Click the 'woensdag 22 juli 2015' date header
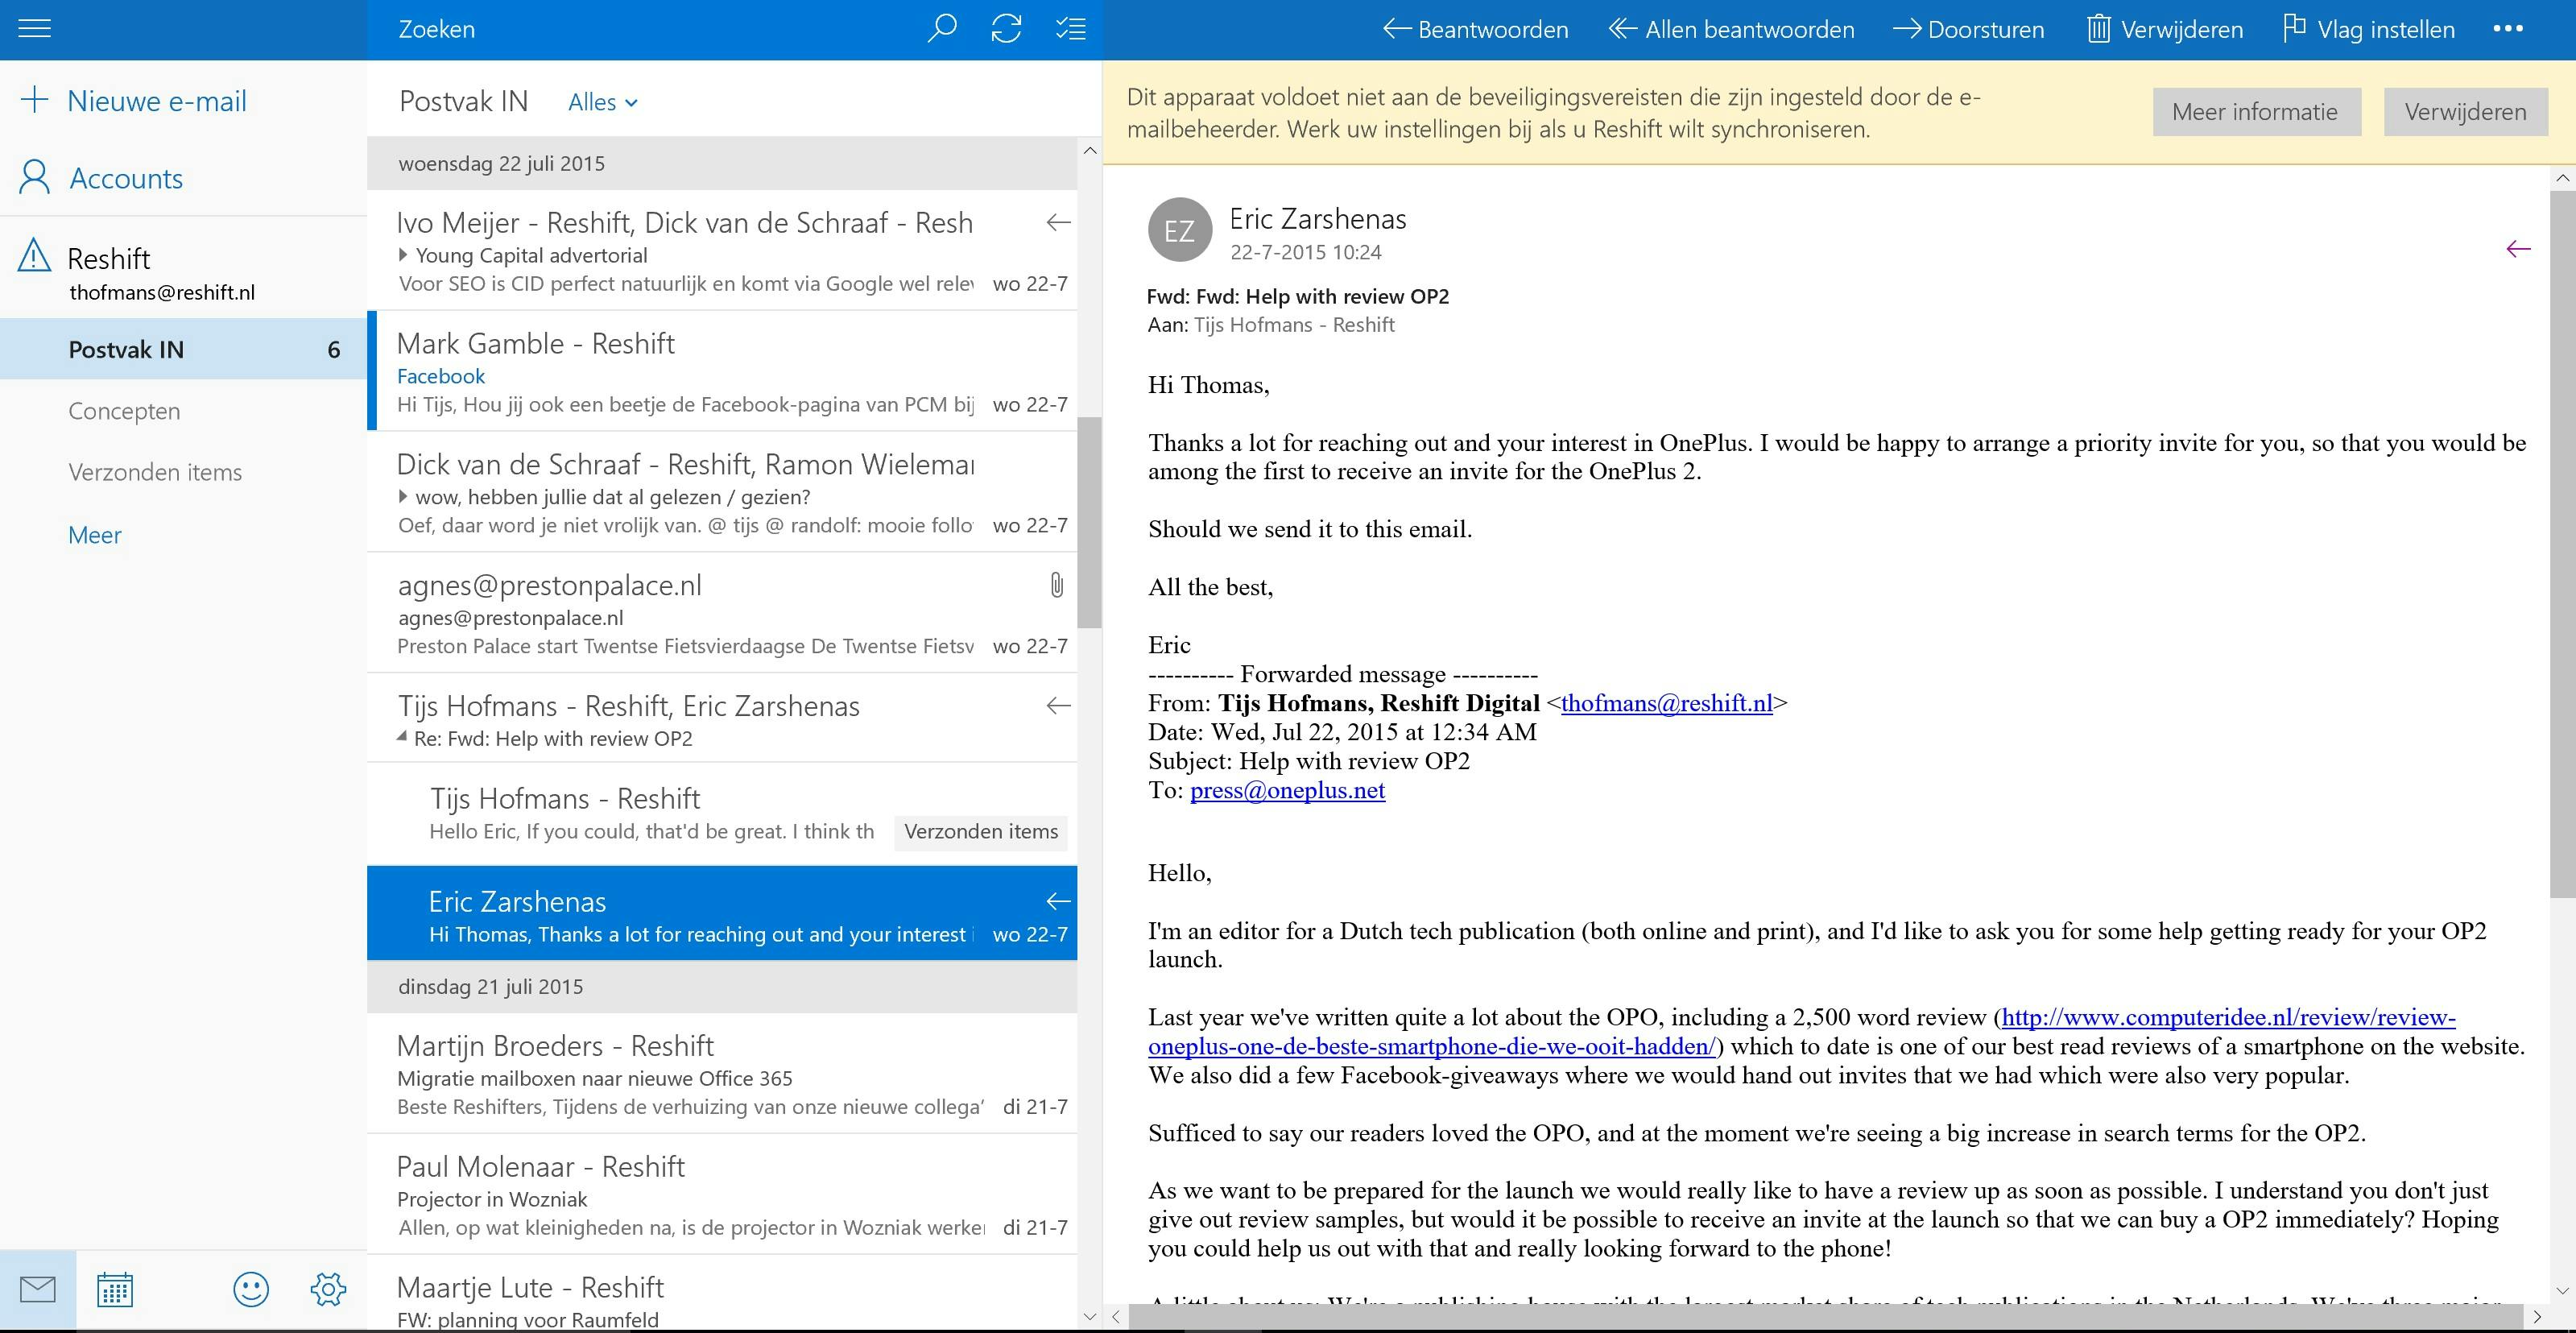The height and width of the screenshot is (1333, 2576). (x=722, y=163)
